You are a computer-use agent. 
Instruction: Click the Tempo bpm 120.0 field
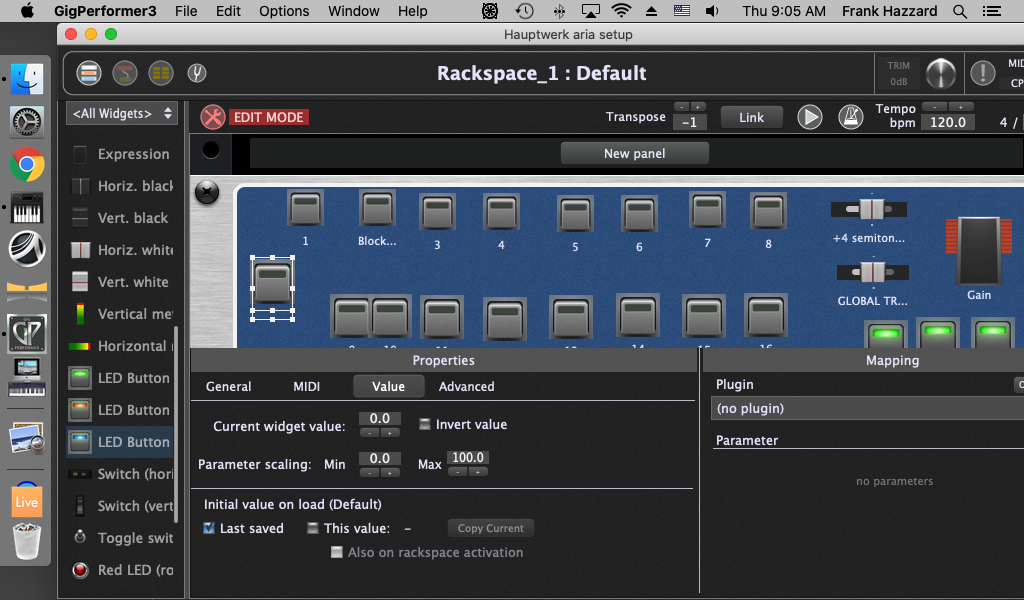coord(948,122)
